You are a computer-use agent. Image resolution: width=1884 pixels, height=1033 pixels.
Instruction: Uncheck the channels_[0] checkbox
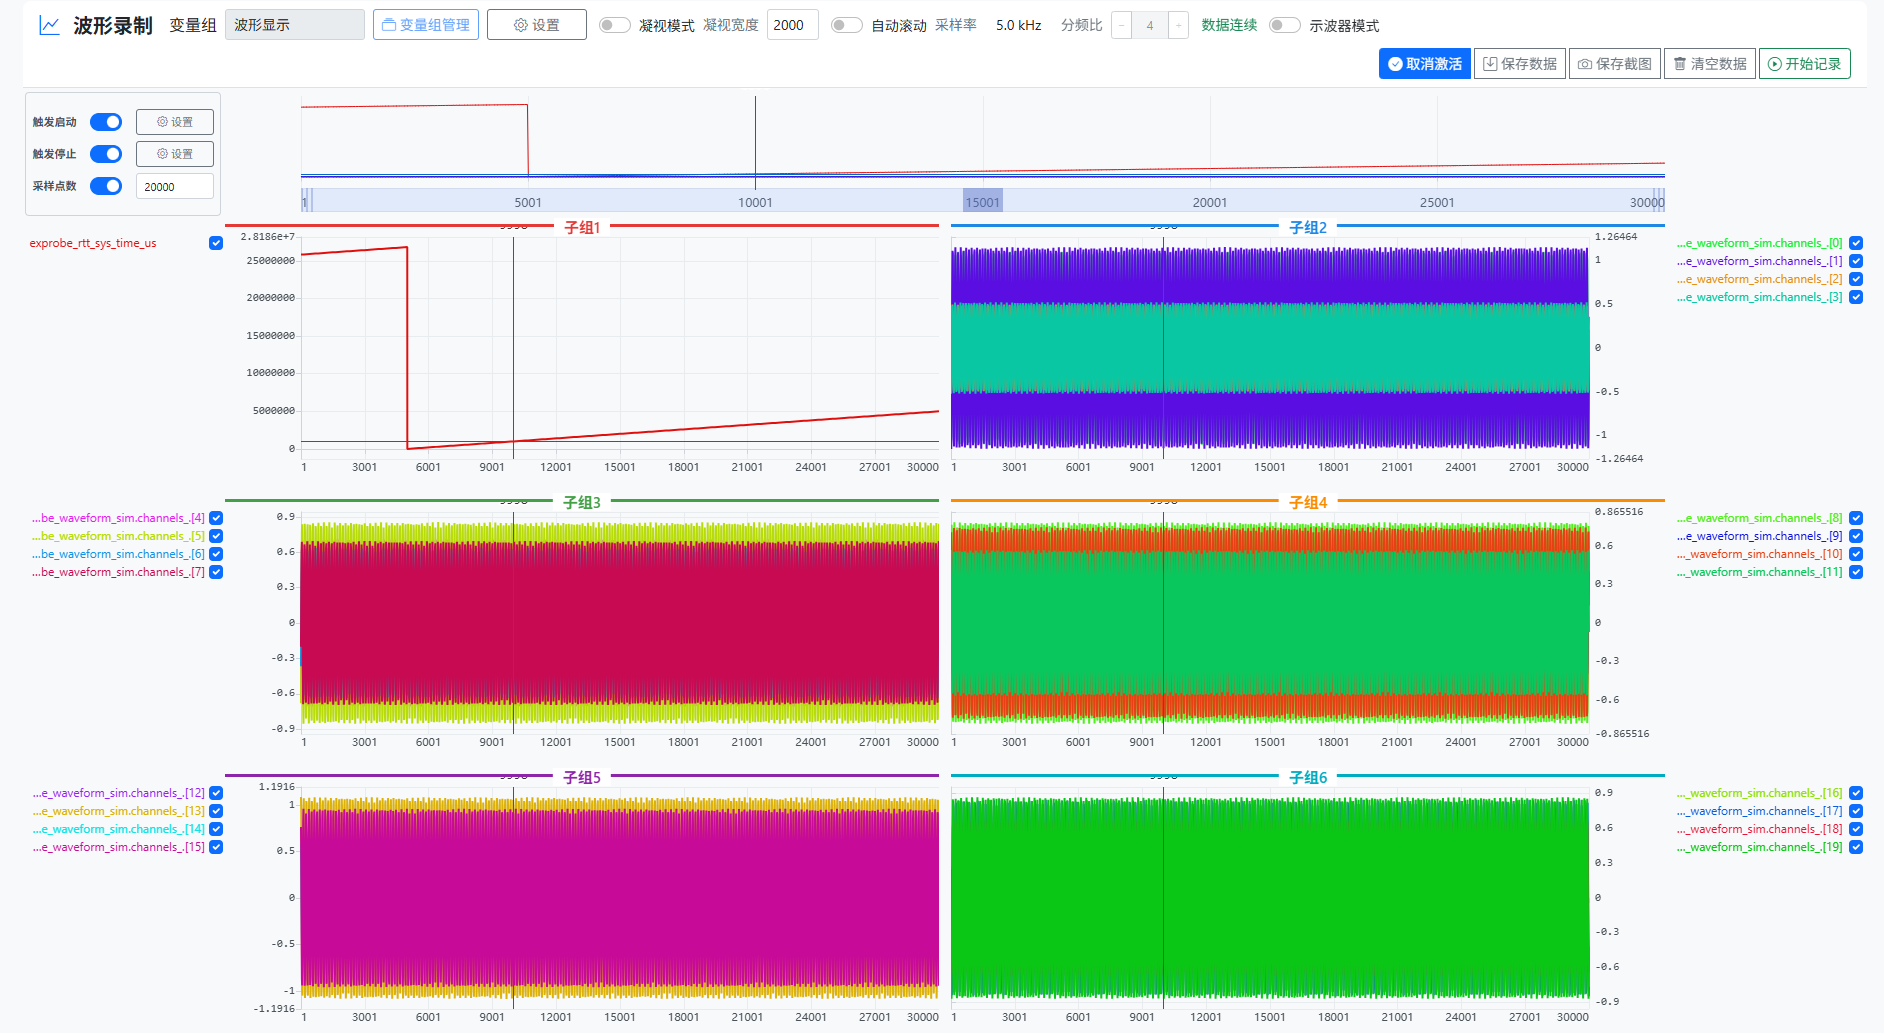(x=1856, y=243)
